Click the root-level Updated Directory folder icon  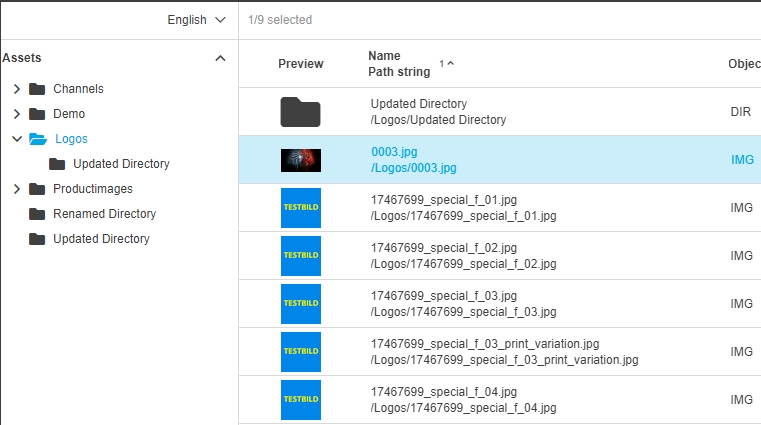click(37, 239)
